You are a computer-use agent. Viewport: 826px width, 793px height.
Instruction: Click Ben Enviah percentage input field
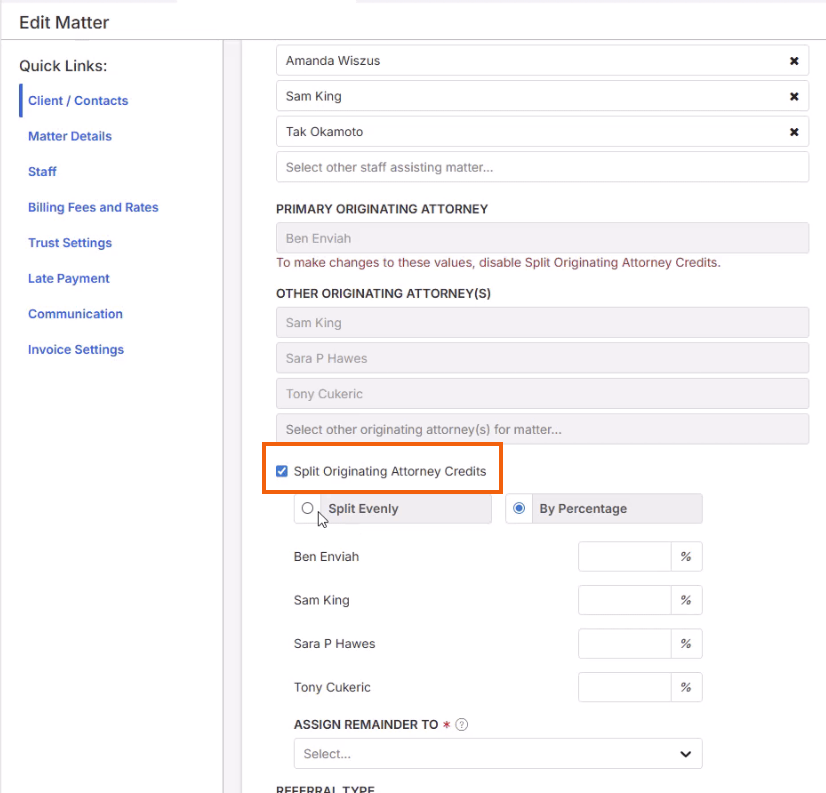(x=624, y=557)
